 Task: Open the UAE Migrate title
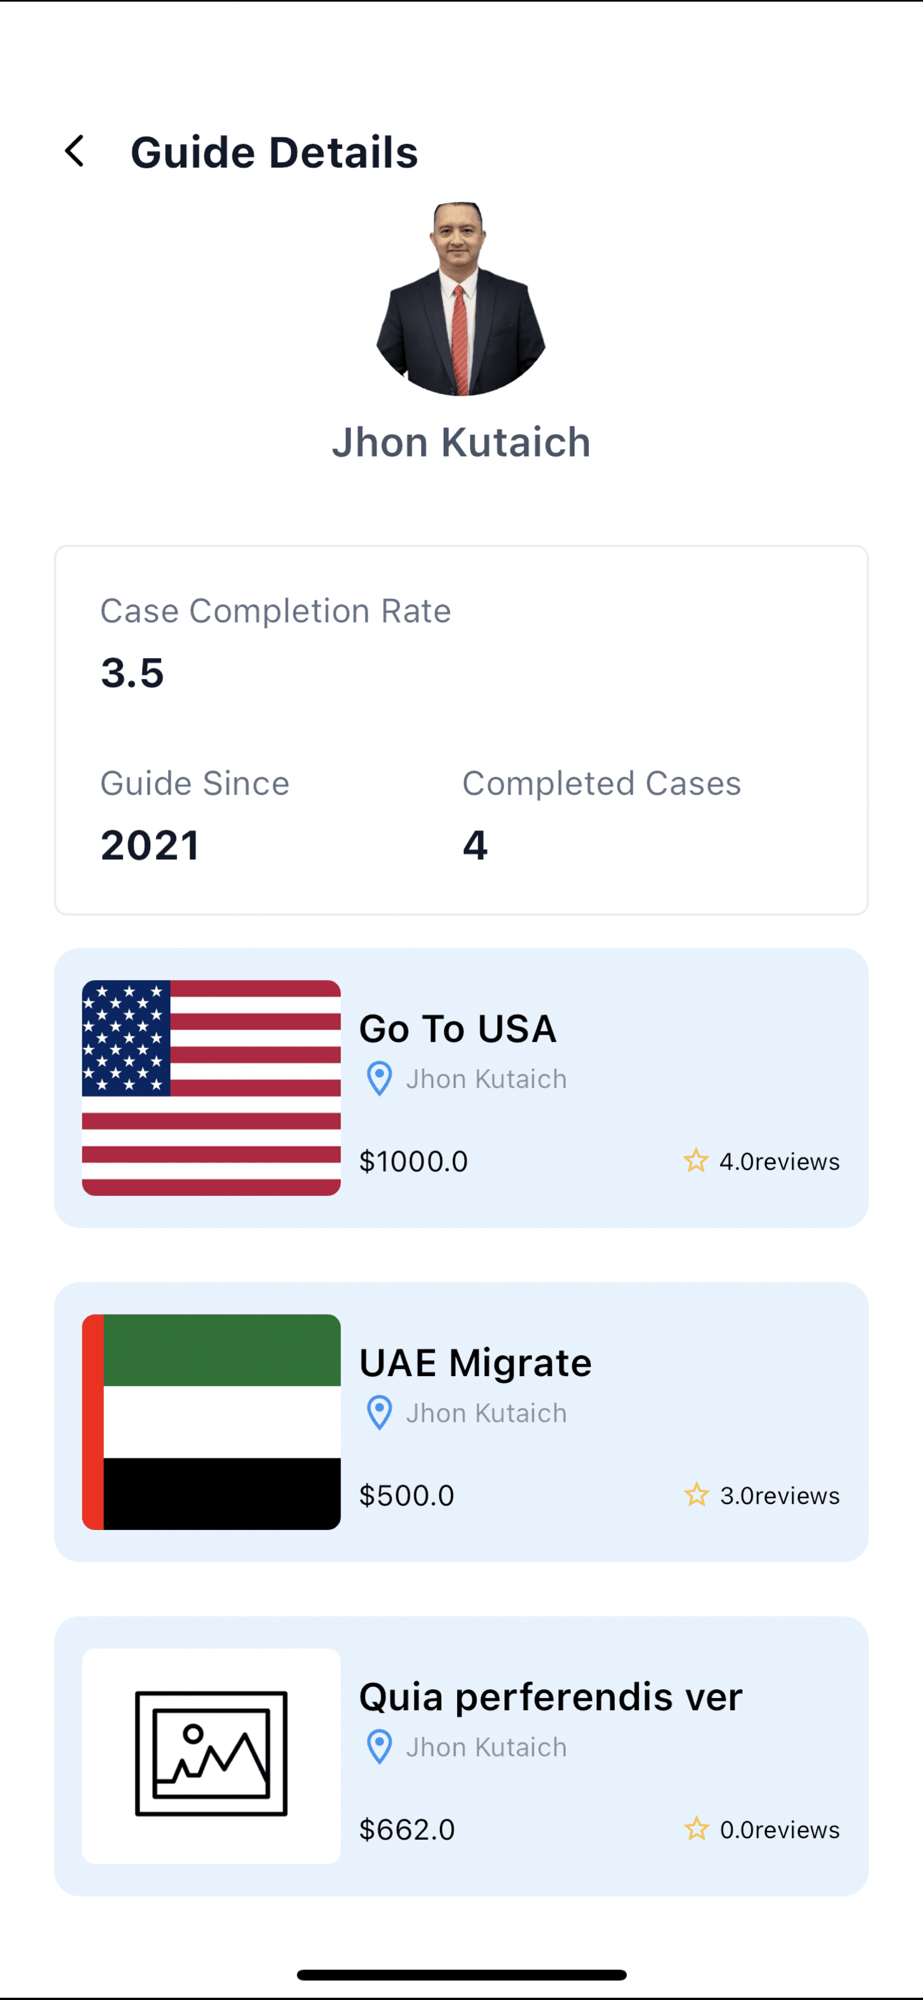click(x=475, y=1363)
